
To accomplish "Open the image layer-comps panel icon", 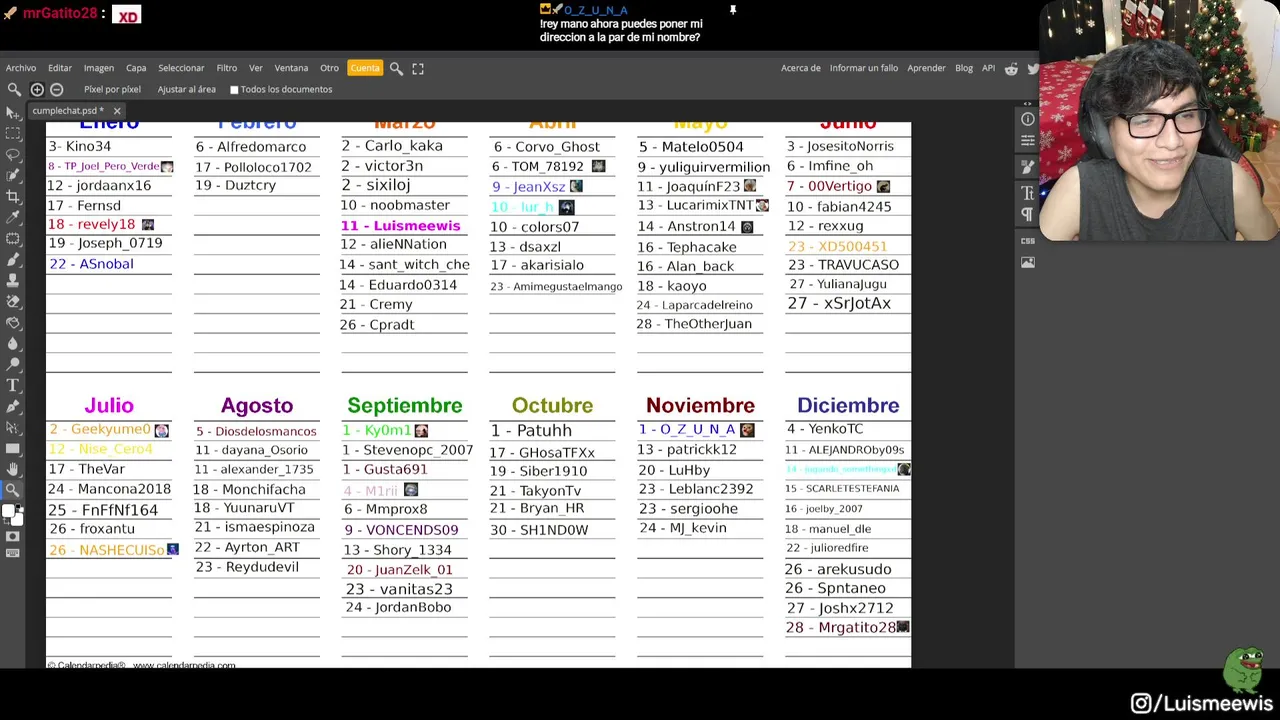I will (x=1028, y=262).
